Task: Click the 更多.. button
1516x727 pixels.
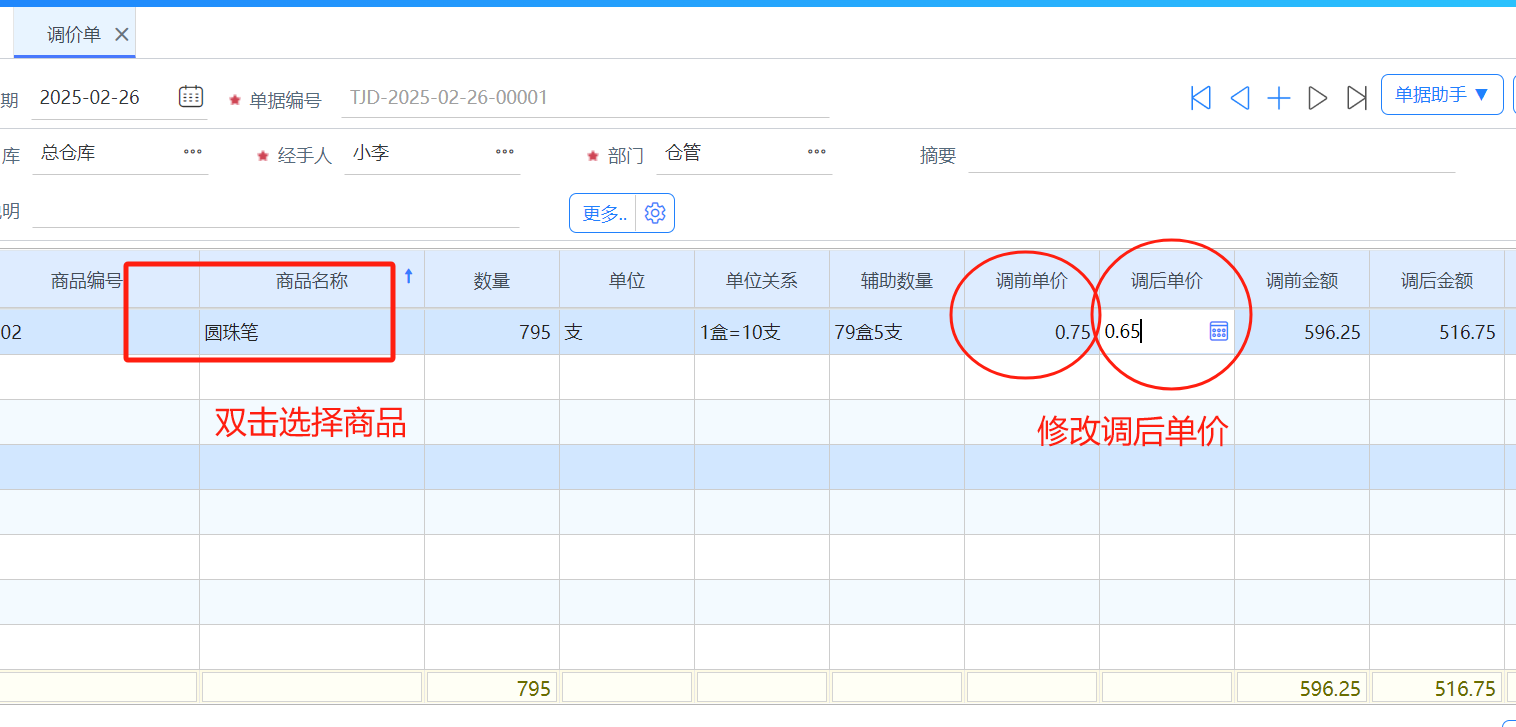Action: pos(604,213)
